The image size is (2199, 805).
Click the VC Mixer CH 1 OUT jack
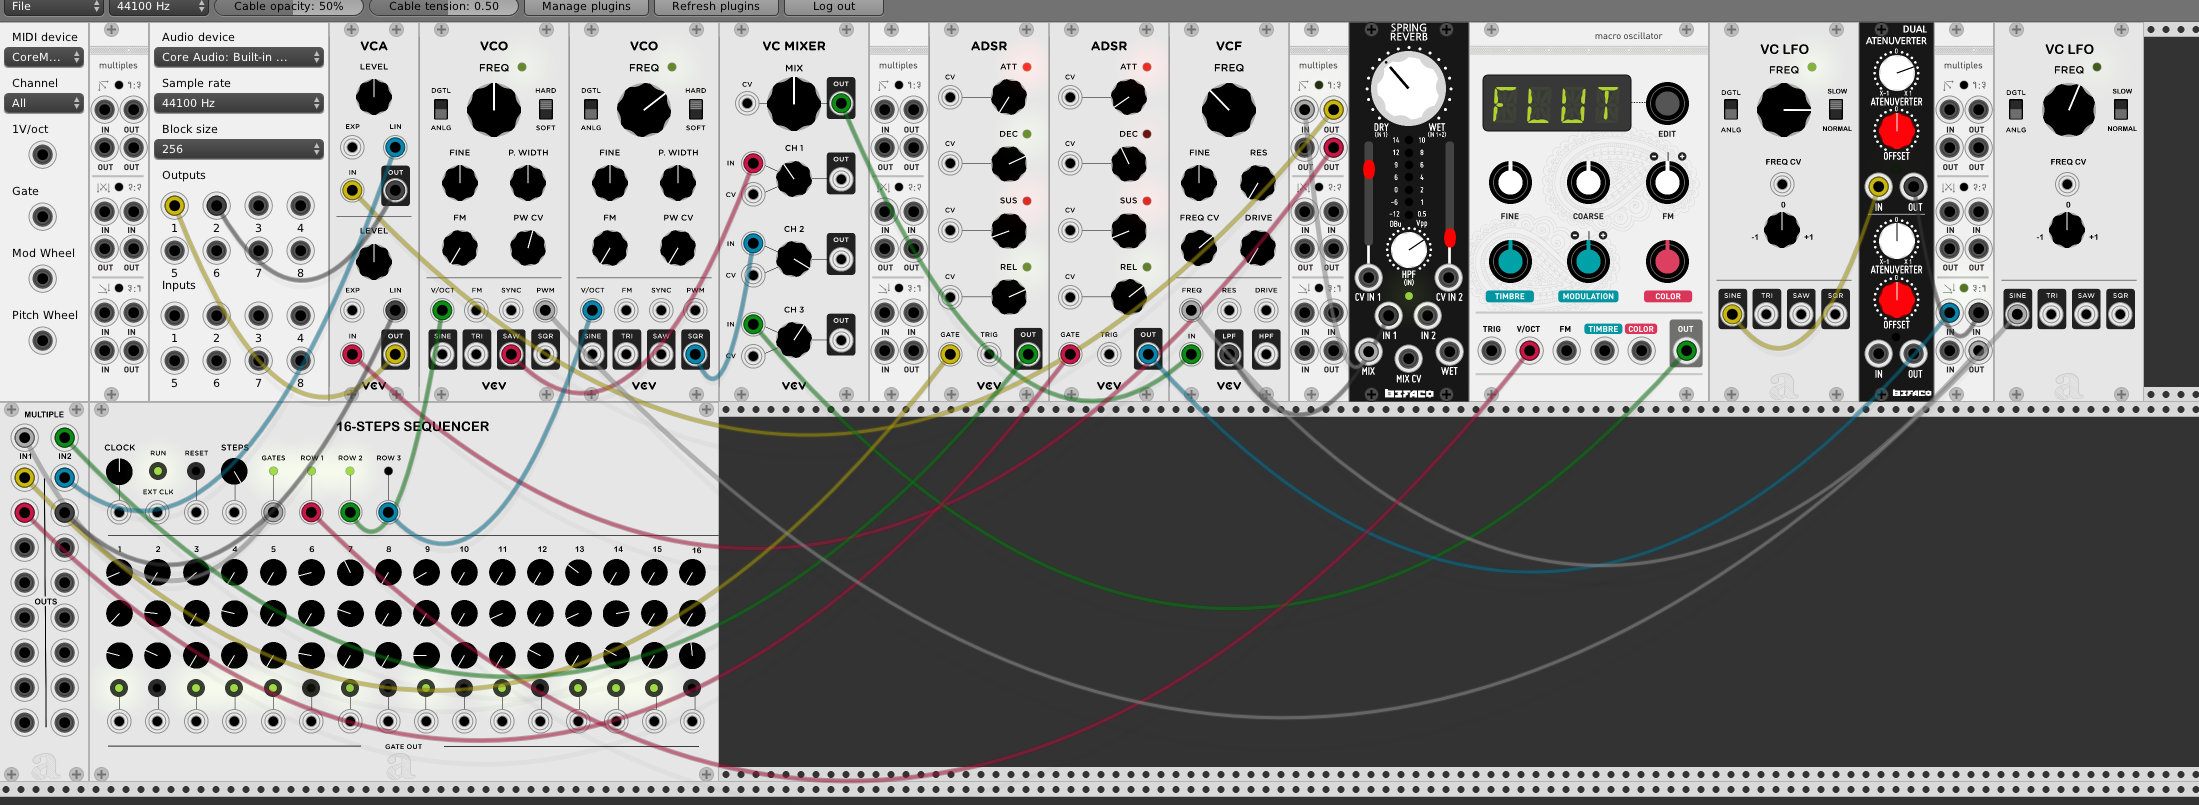click(841, 179)
